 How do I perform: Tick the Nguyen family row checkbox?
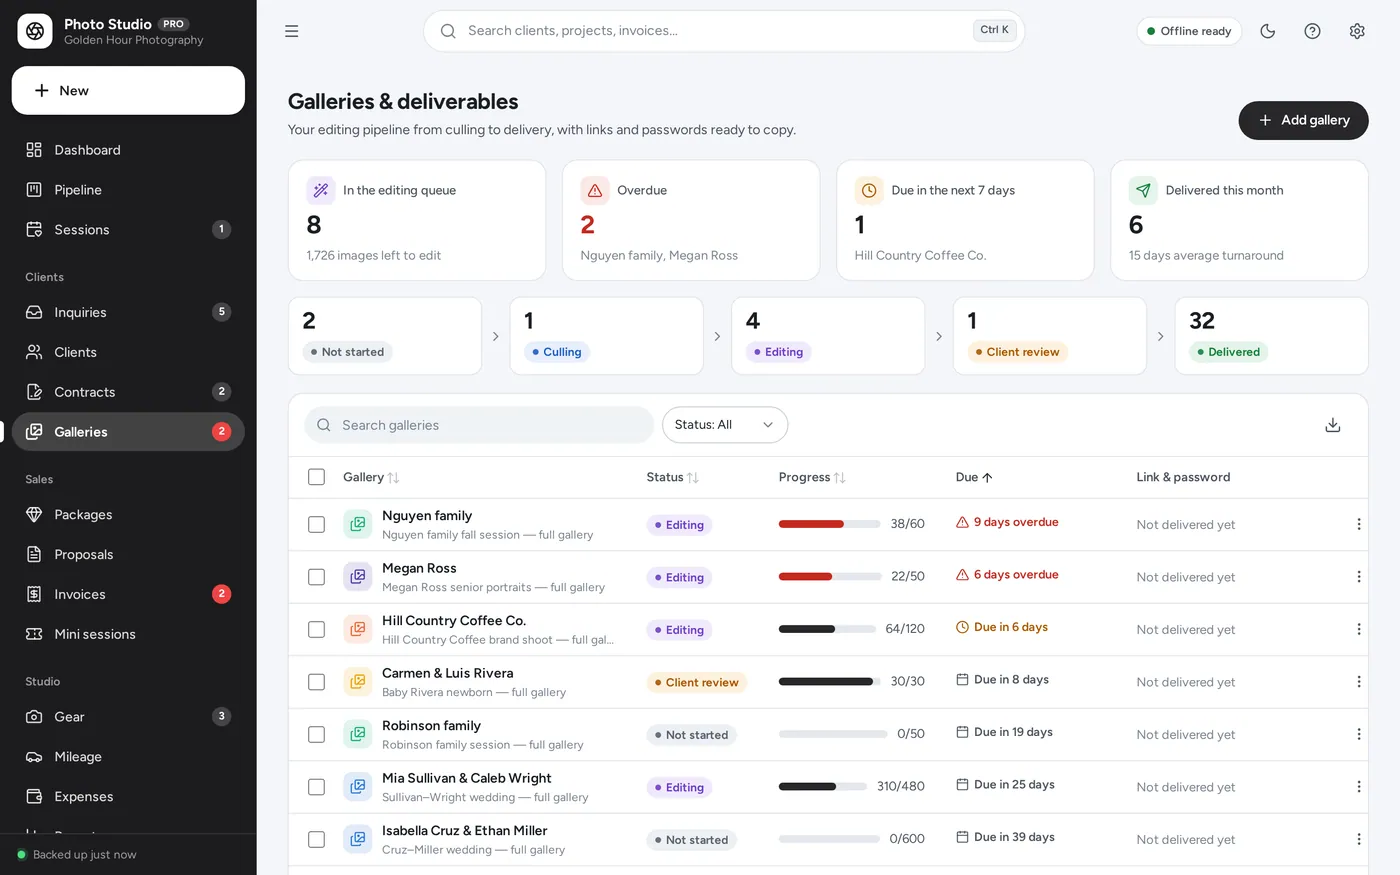316,524
